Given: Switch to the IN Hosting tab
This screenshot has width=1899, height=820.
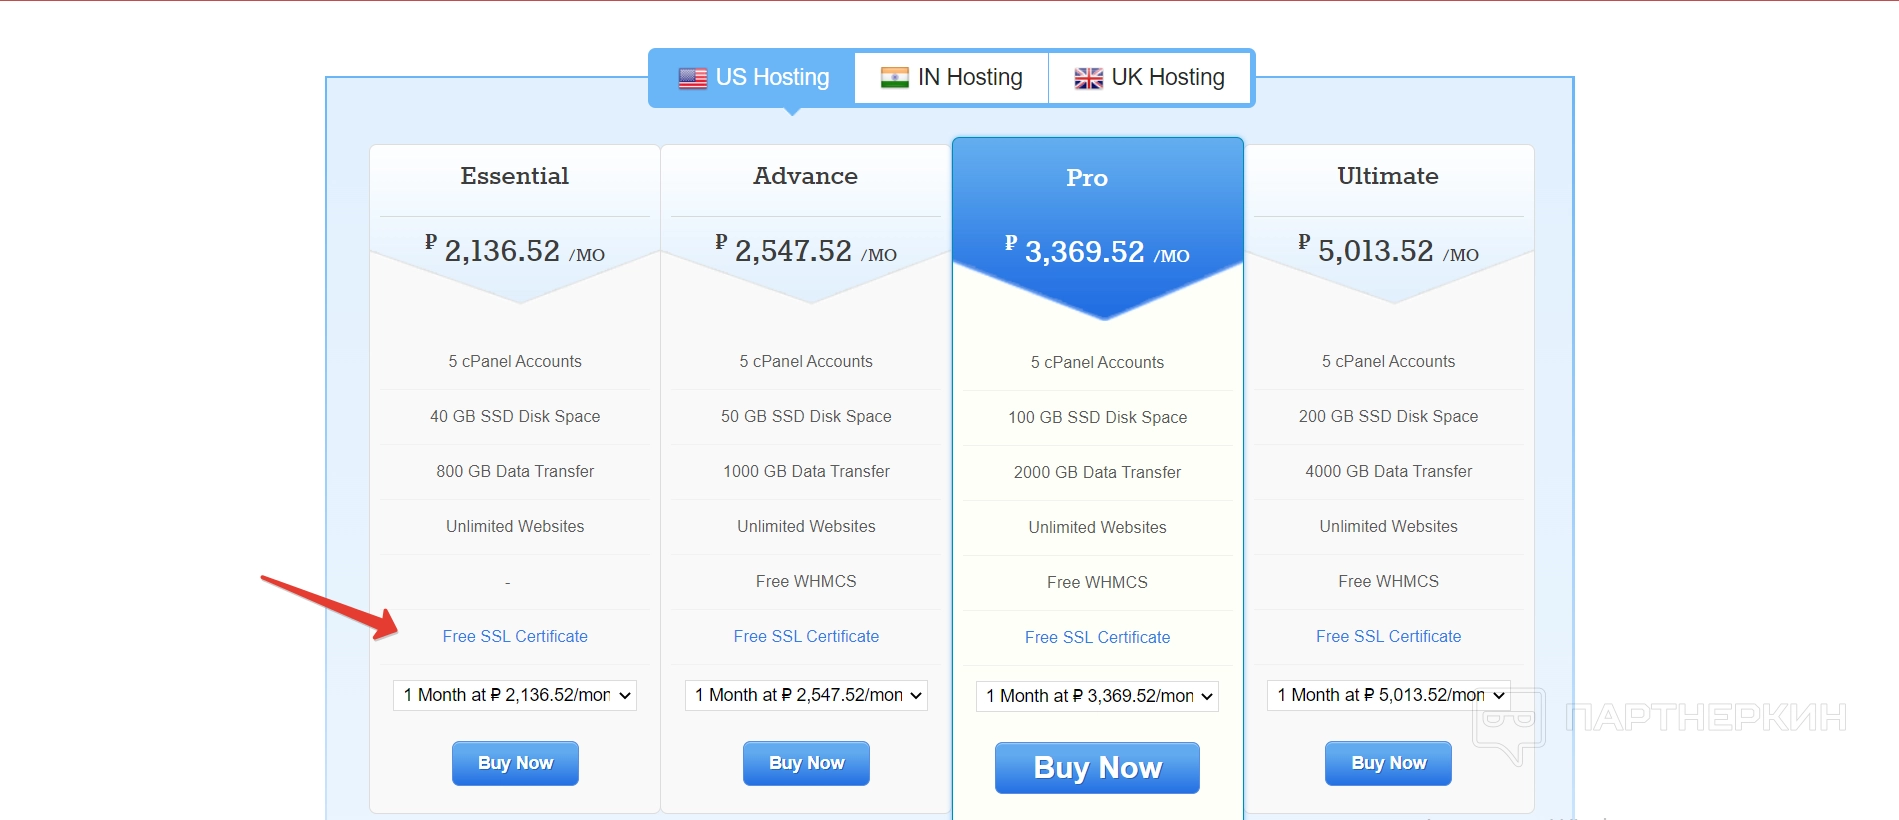Looking at the screenshot, I should click(x=951, y=78).
